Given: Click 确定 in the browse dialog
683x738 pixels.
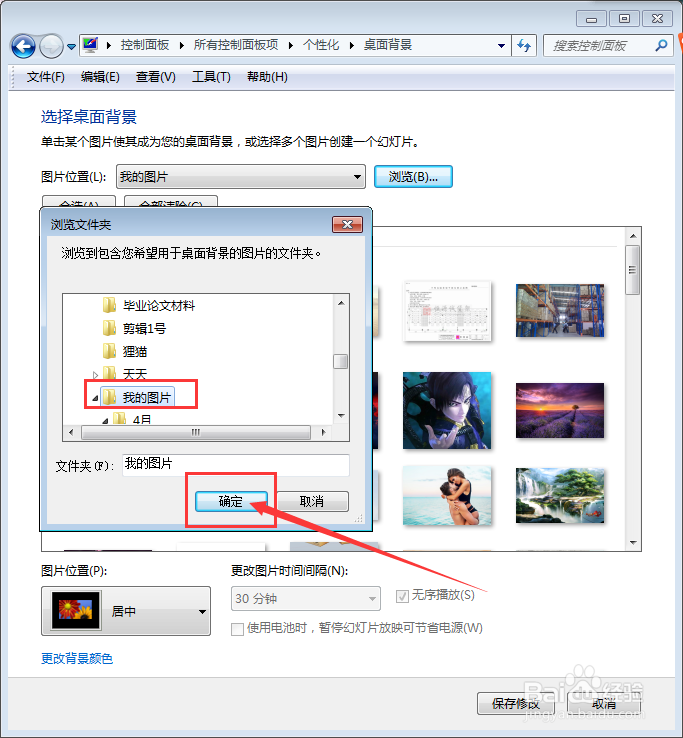Looking at the screenshot, I should coord(231,501).
